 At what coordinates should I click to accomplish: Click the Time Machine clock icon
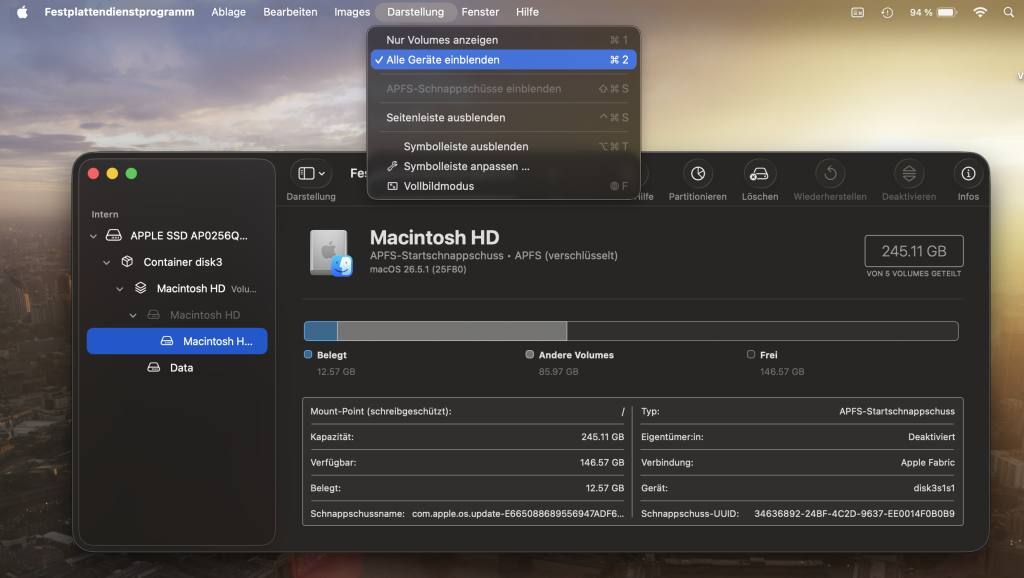point(887,12)
